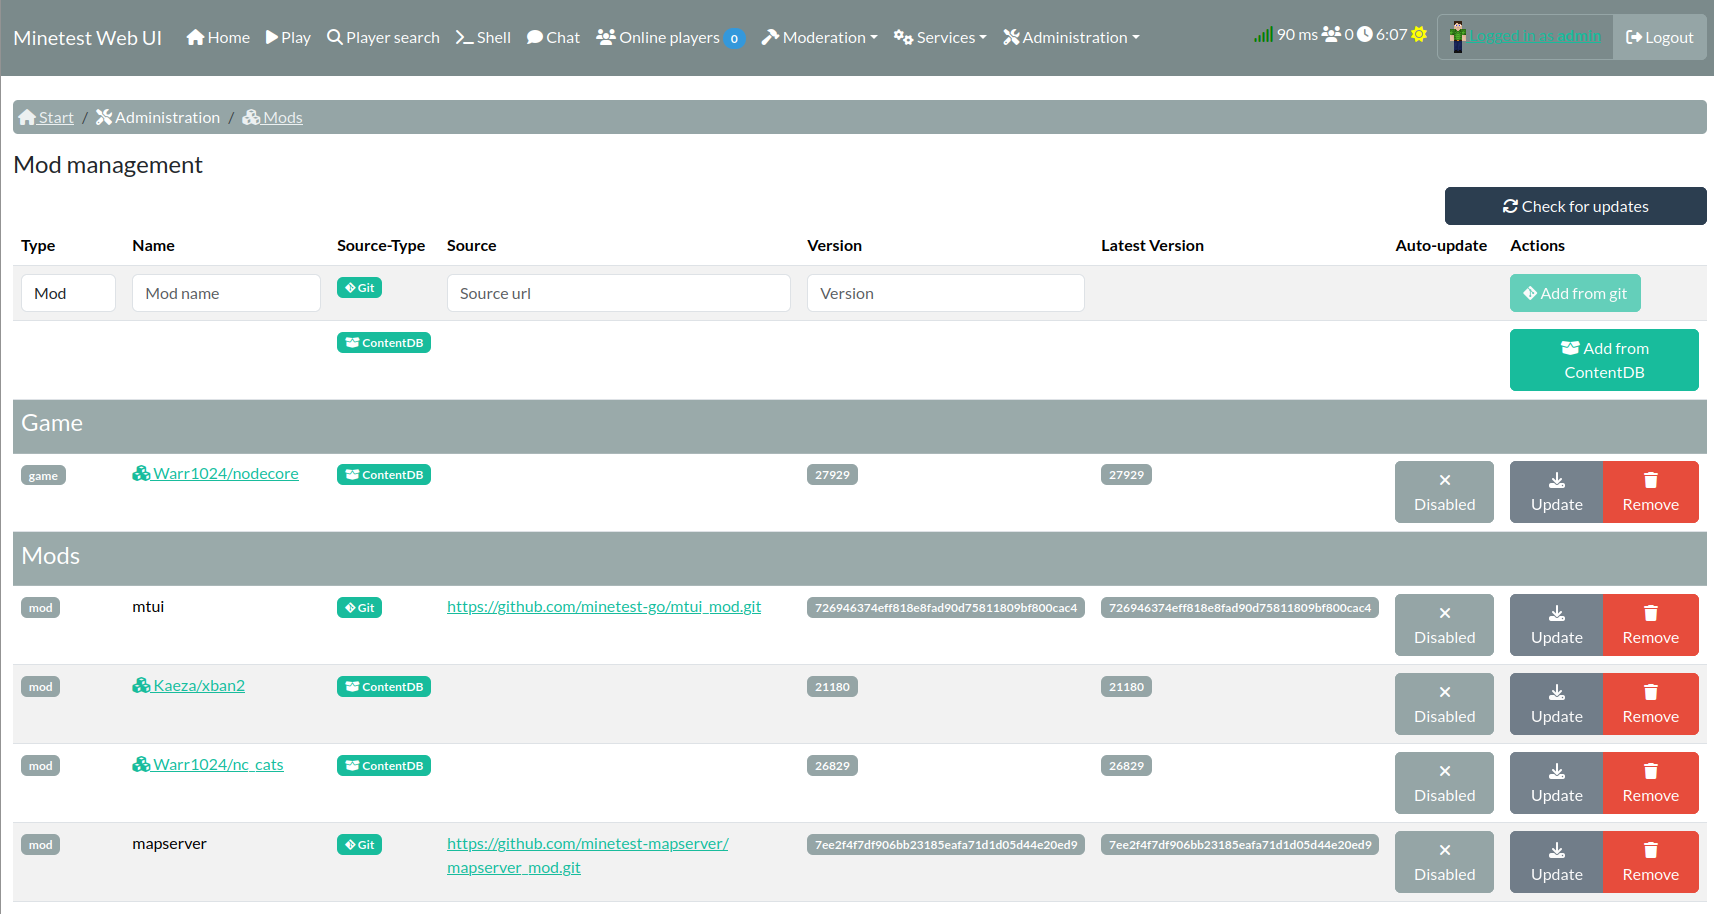The height and width of the screenshot is (914, 1714).
Task: Open Online players list
Action: pos(669,37)
